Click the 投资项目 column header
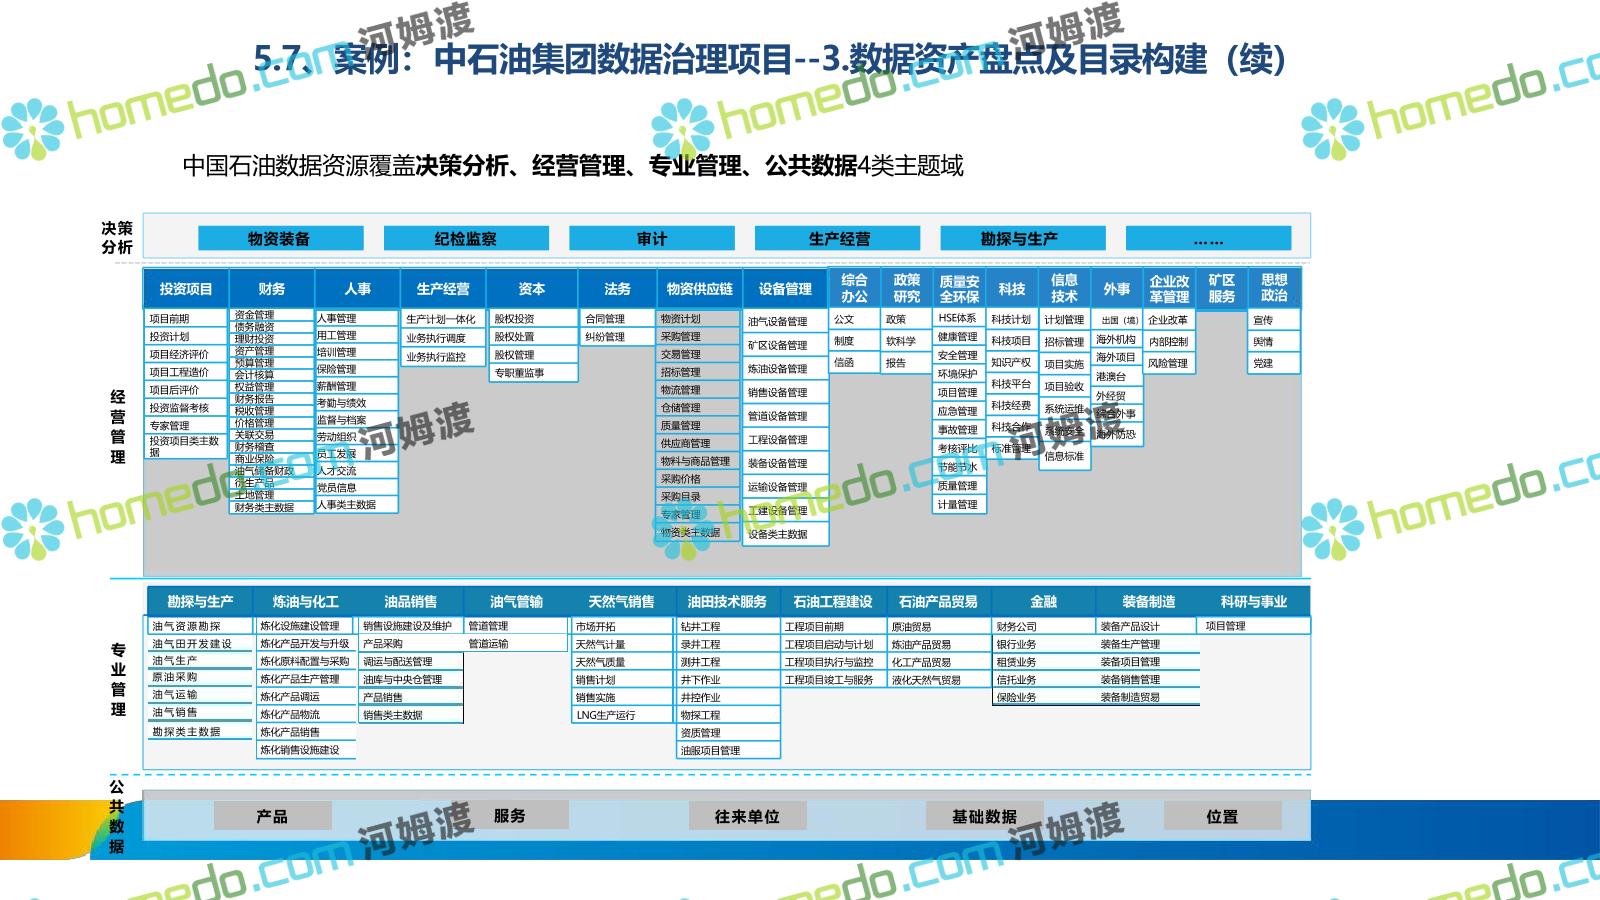This screenshot has height=900, width=1600. [x=186, y=289]
